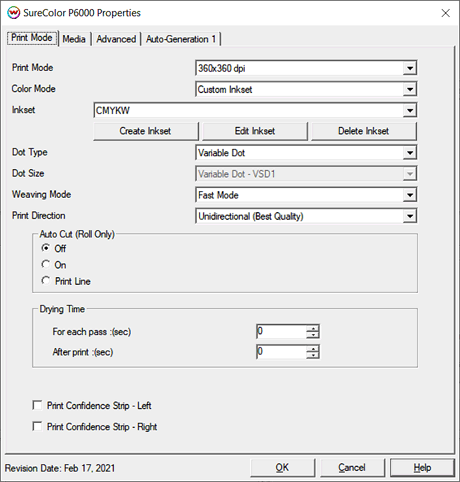The image size is (460, 482).
Task: Click the After print seconds field
Action: point(281,352)
